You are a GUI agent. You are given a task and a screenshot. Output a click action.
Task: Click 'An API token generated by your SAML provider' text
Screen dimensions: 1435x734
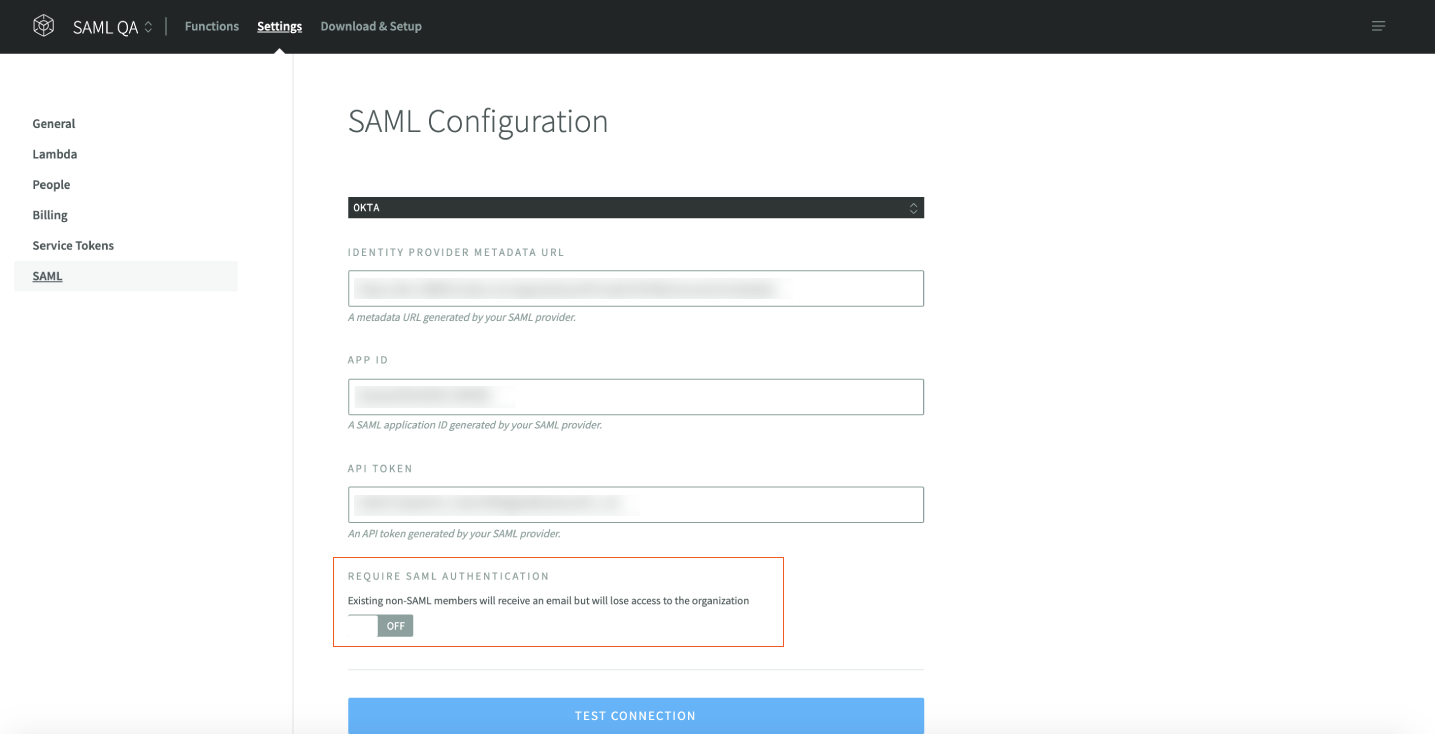pos(454,534)
